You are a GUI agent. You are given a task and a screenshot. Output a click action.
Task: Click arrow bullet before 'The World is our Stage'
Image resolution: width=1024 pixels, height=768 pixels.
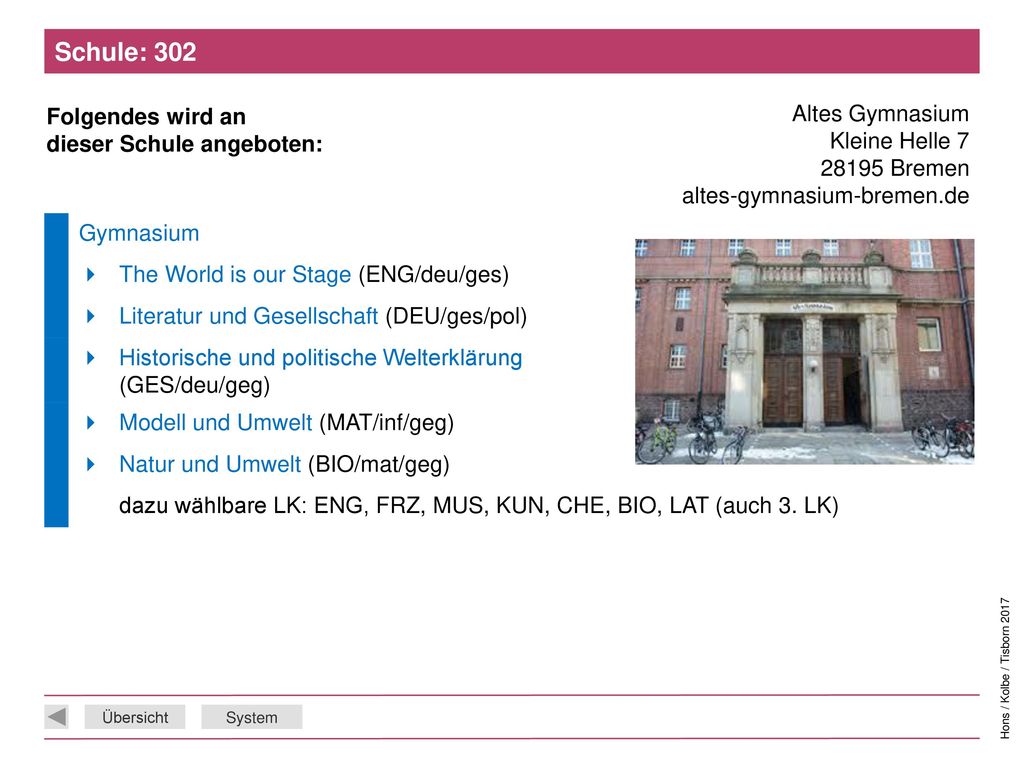pyautogui.click(x=91, y=275)
